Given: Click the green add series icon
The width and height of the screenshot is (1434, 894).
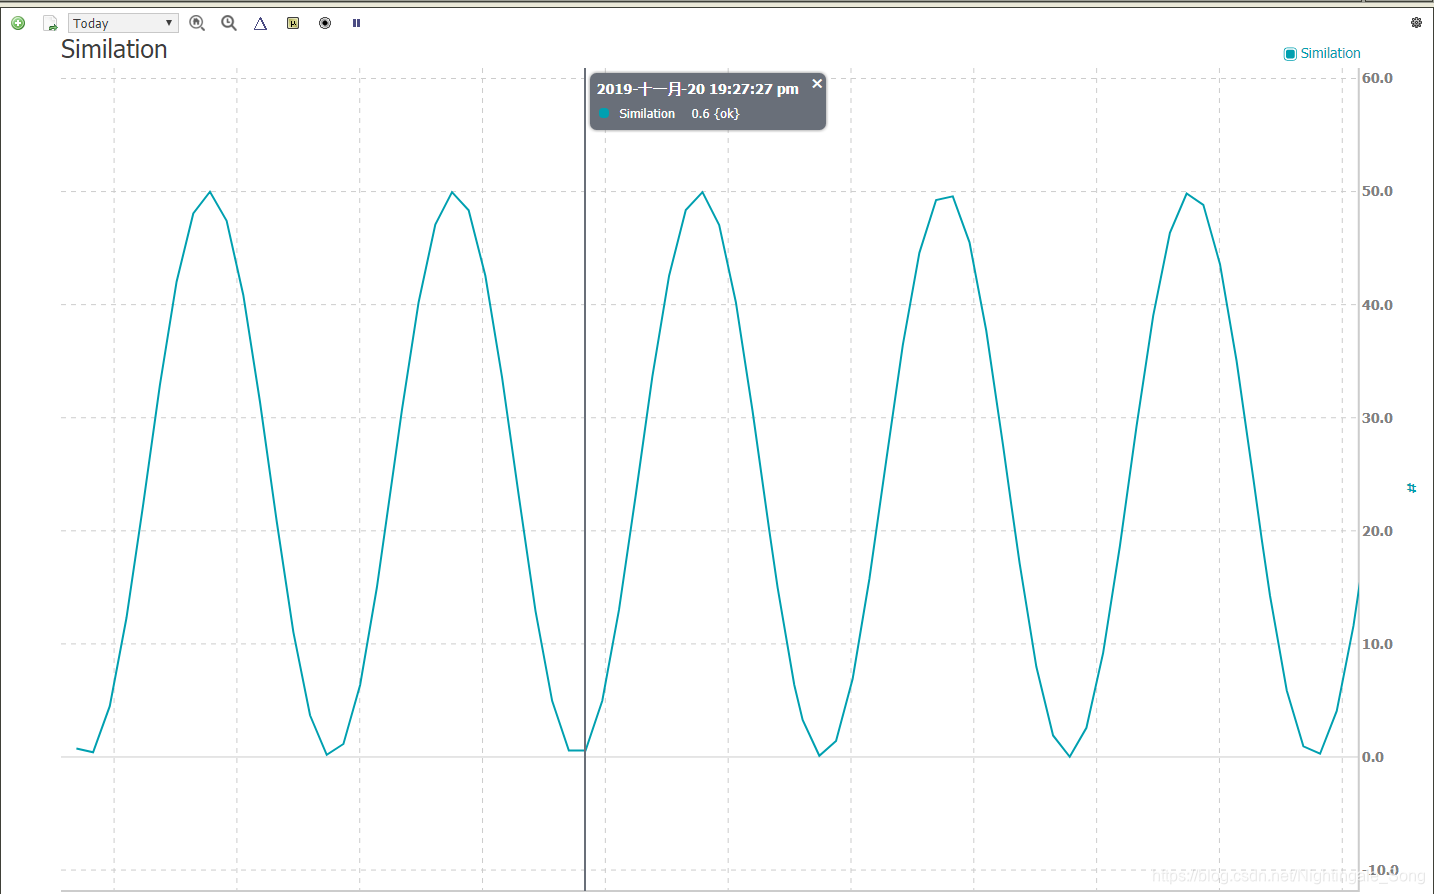Looking at the screenshot, I should (18, 23).
